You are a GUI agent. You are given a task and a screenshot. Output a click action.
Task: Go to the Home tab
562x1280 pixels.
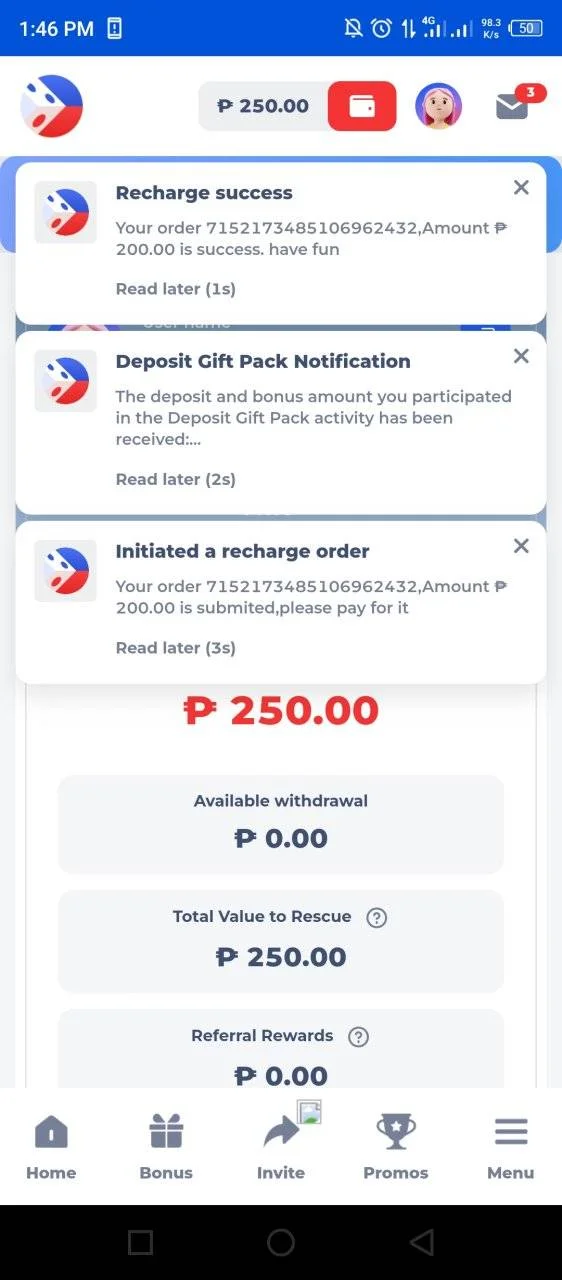[51, 1147]
